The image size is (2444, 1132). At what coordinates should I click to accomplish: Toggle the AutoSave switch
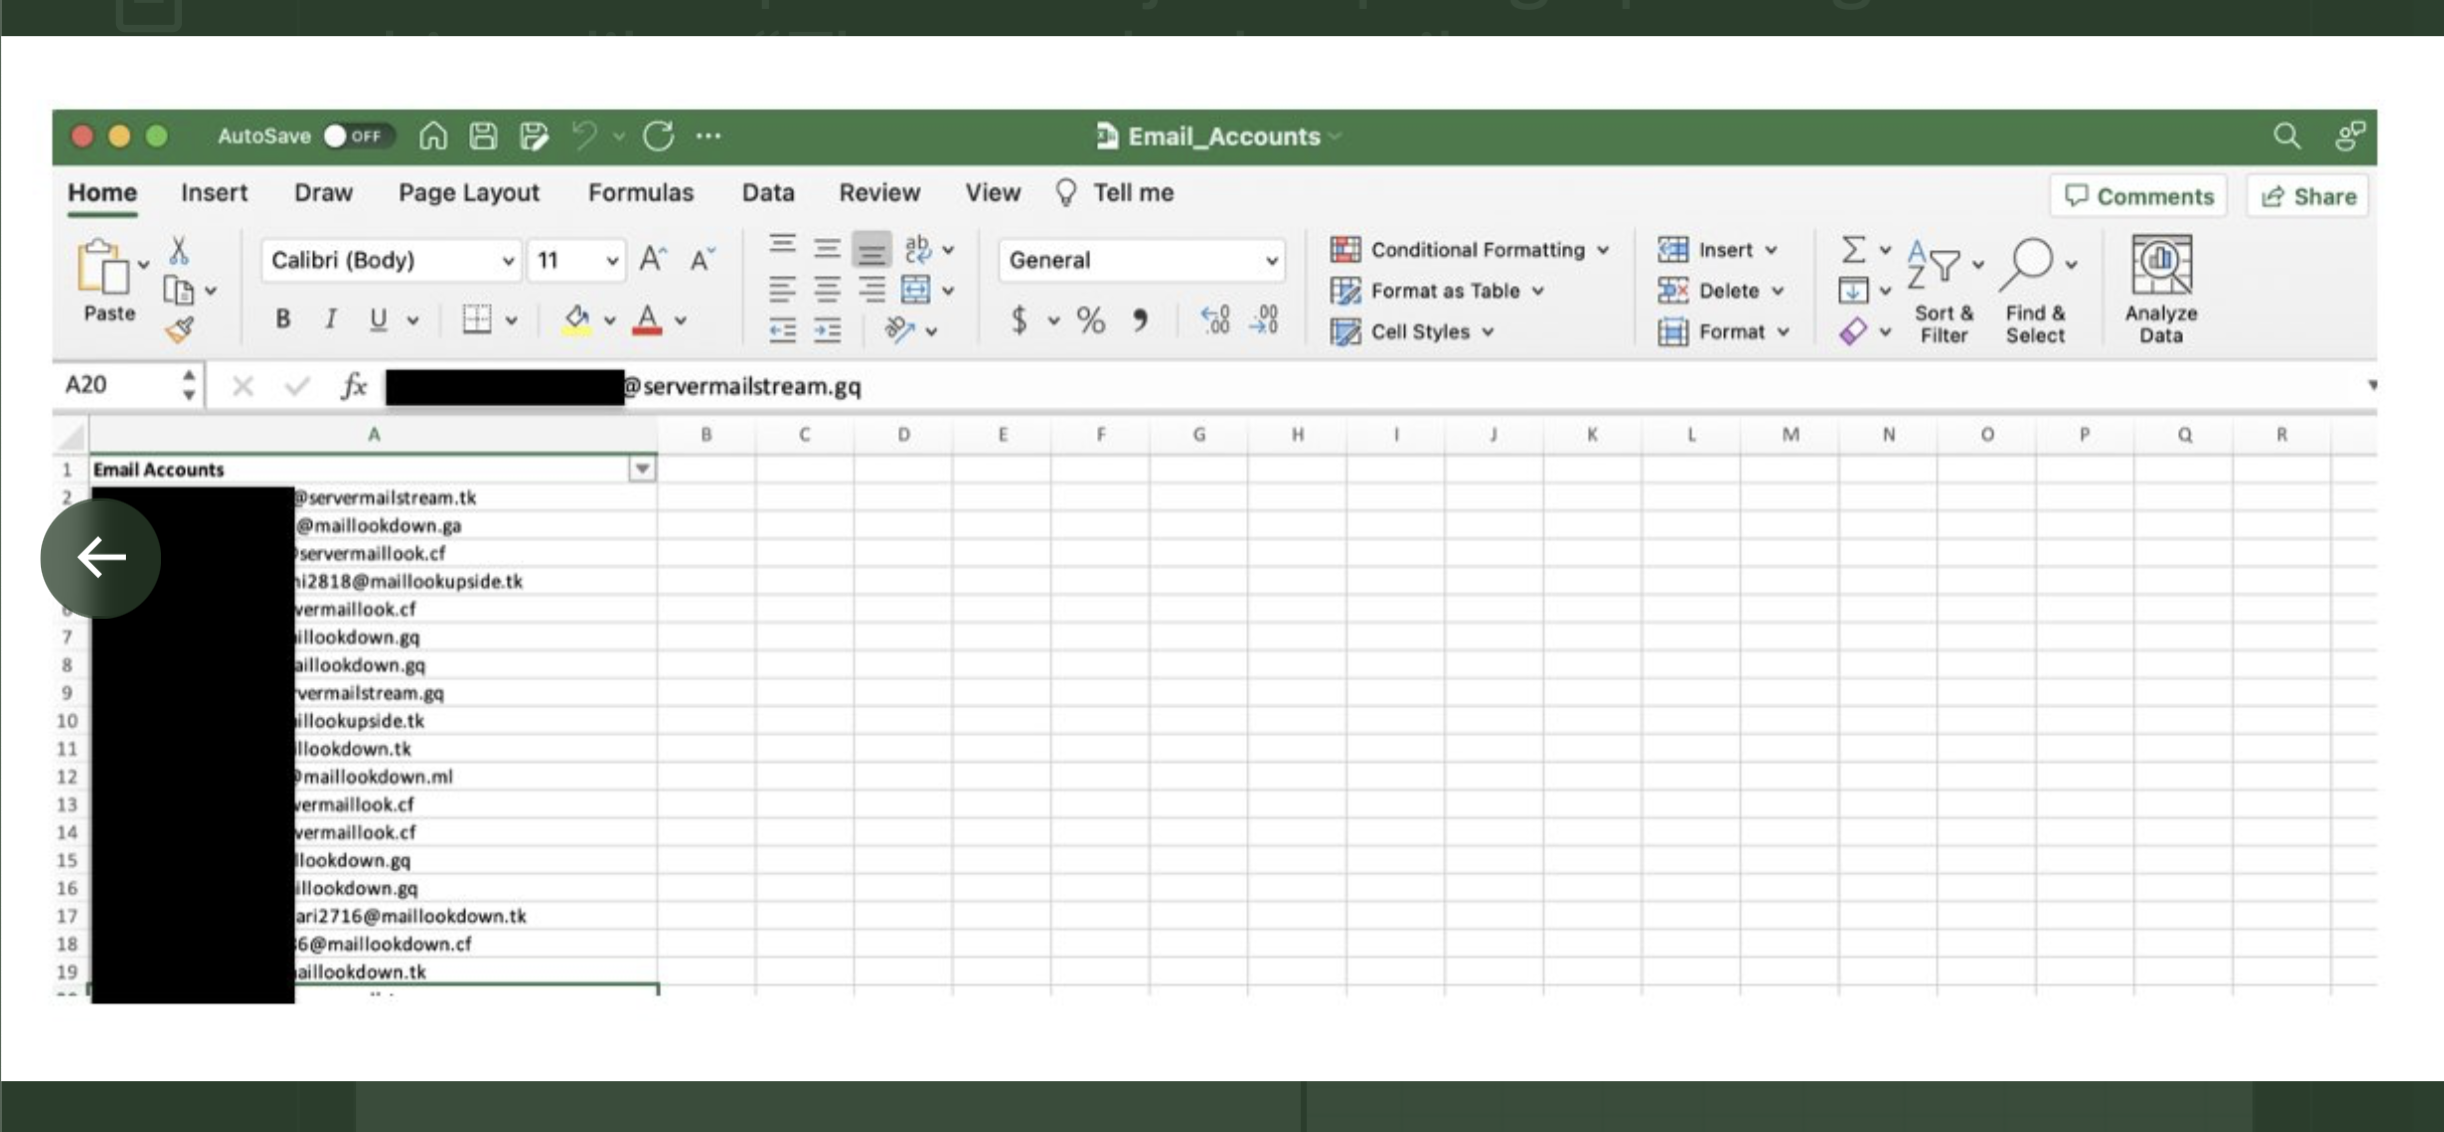point(357,136)
